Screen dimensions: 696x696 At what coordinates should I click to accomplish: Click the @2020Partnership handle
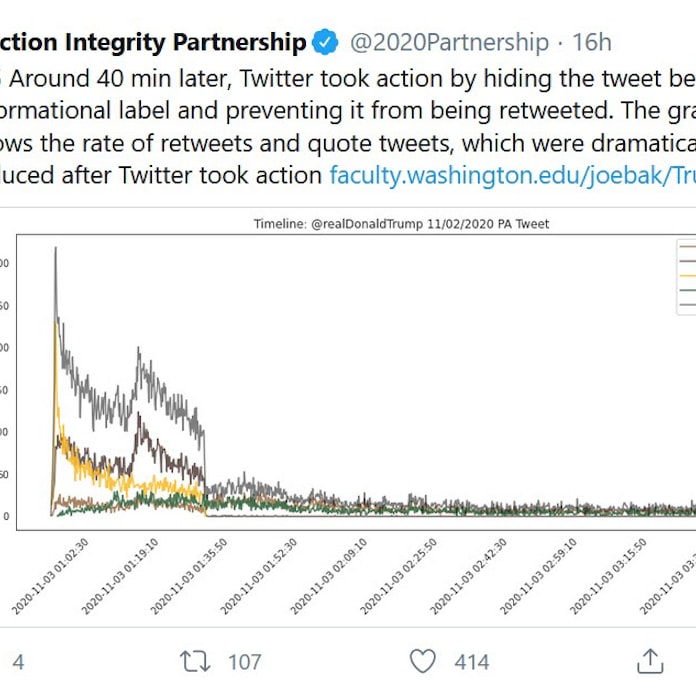(448, 42)
